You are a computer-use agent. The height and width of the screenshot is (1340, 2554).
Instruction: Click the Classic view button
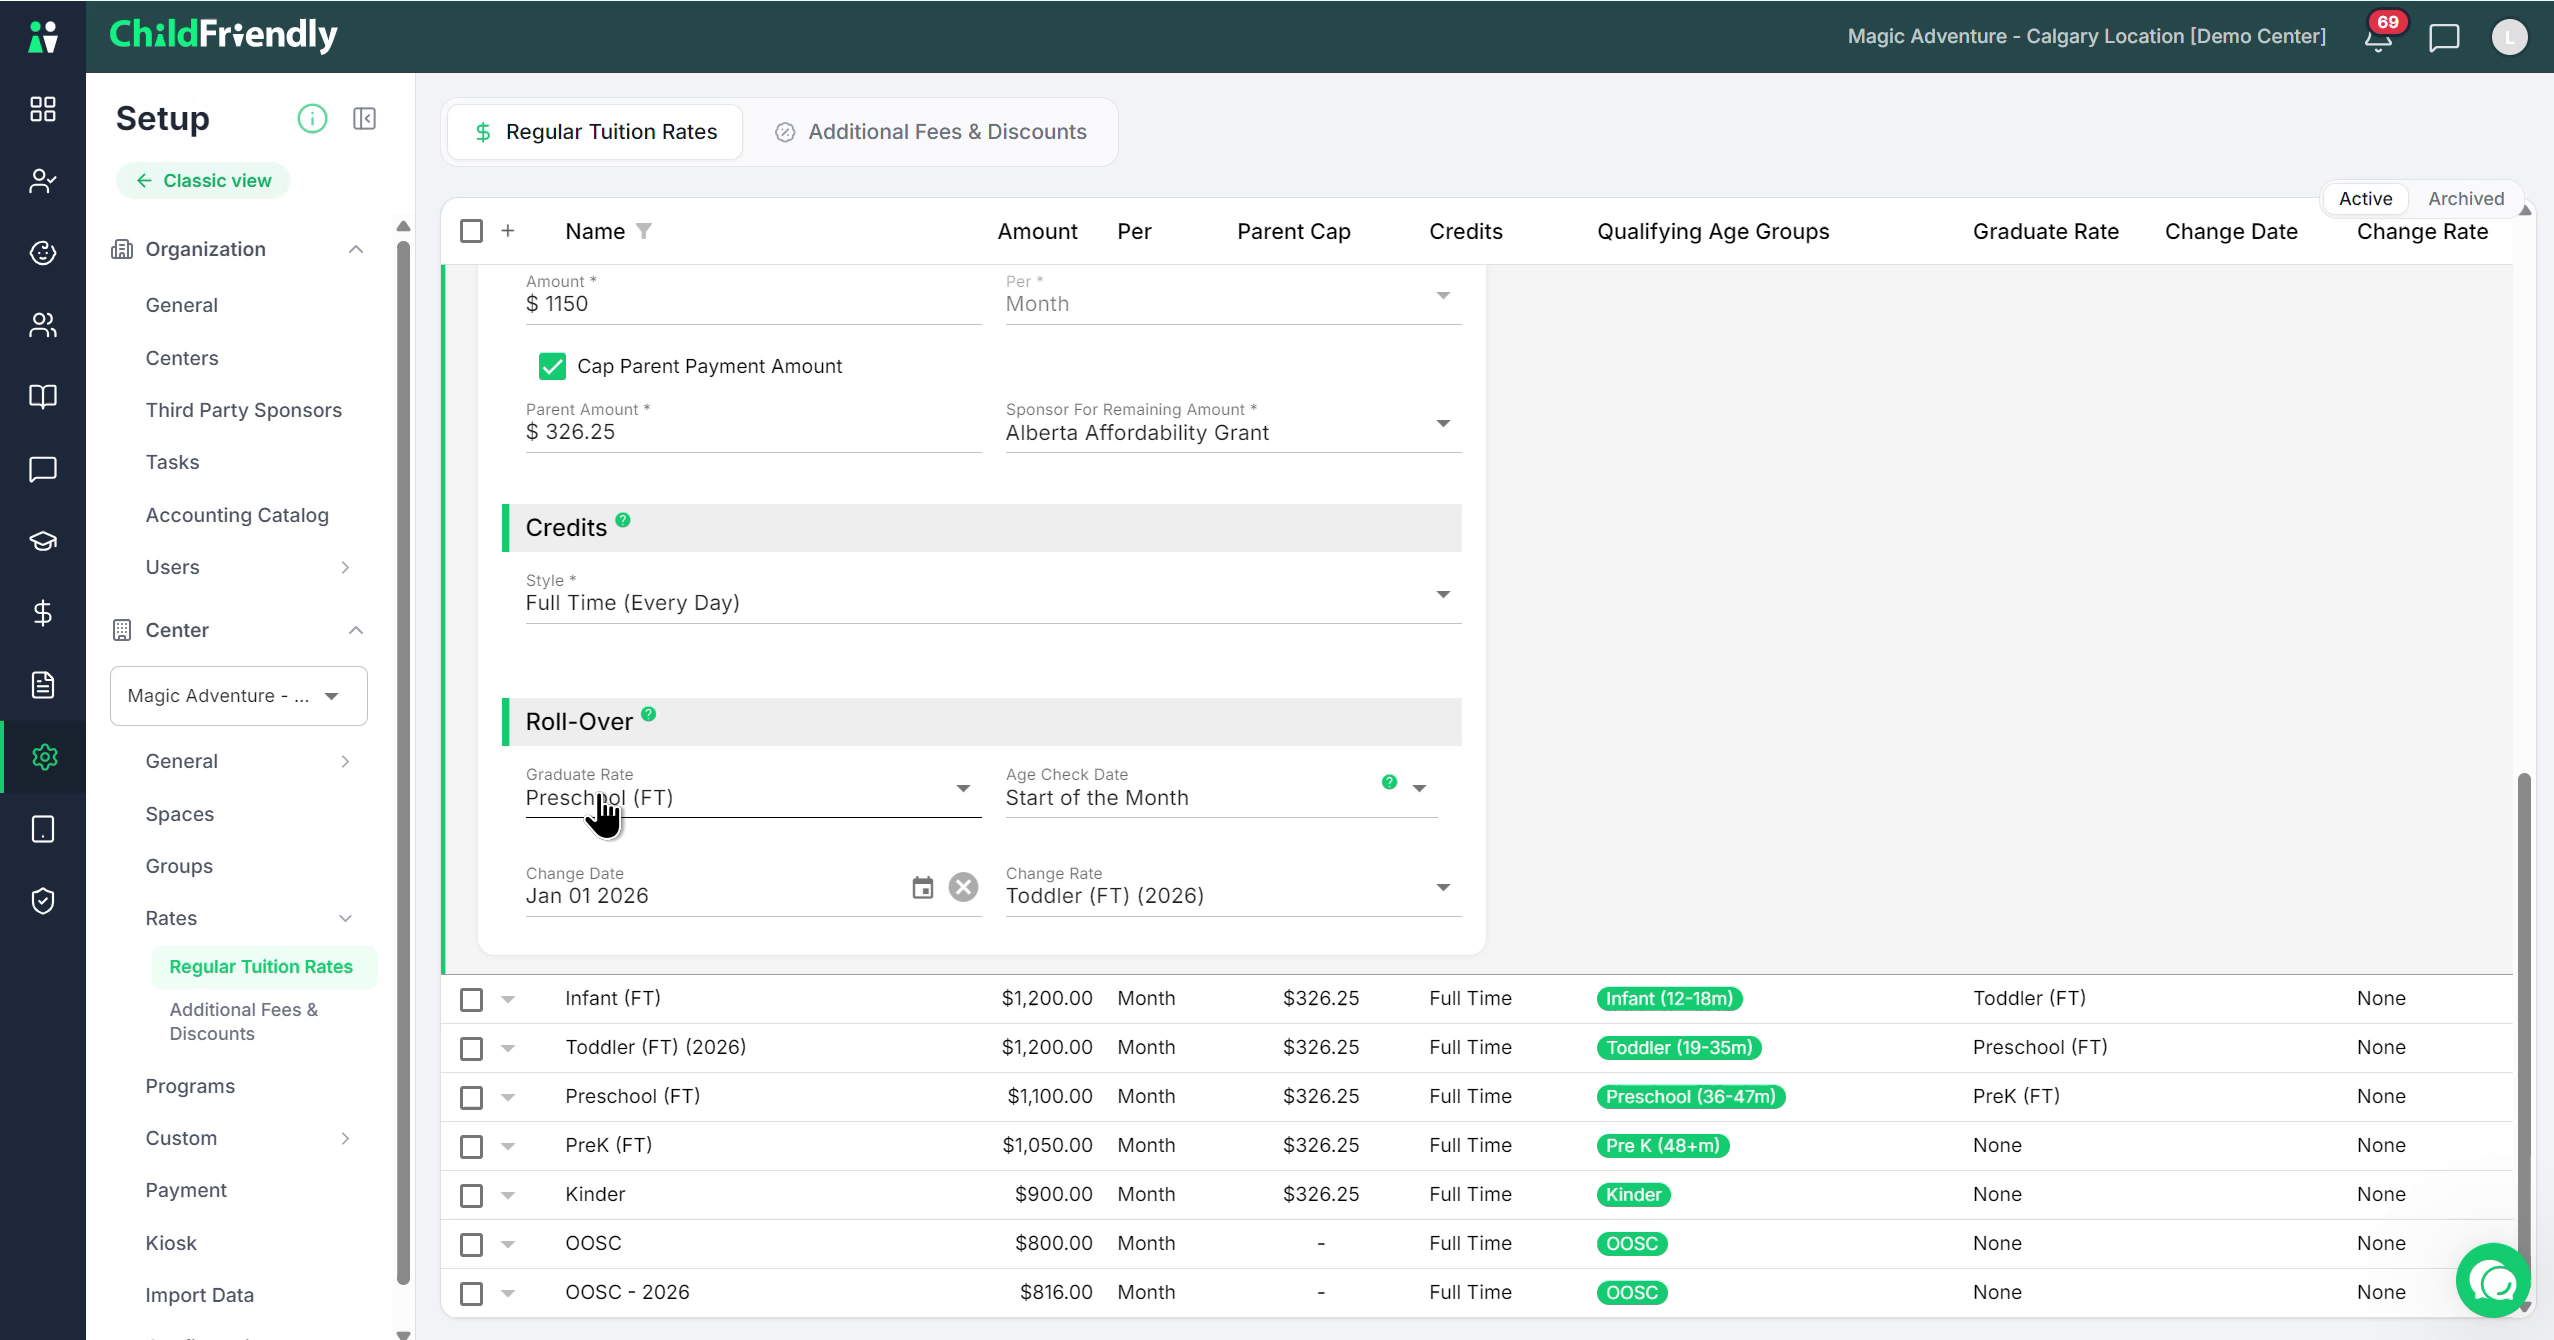click(x=203, y=181)
